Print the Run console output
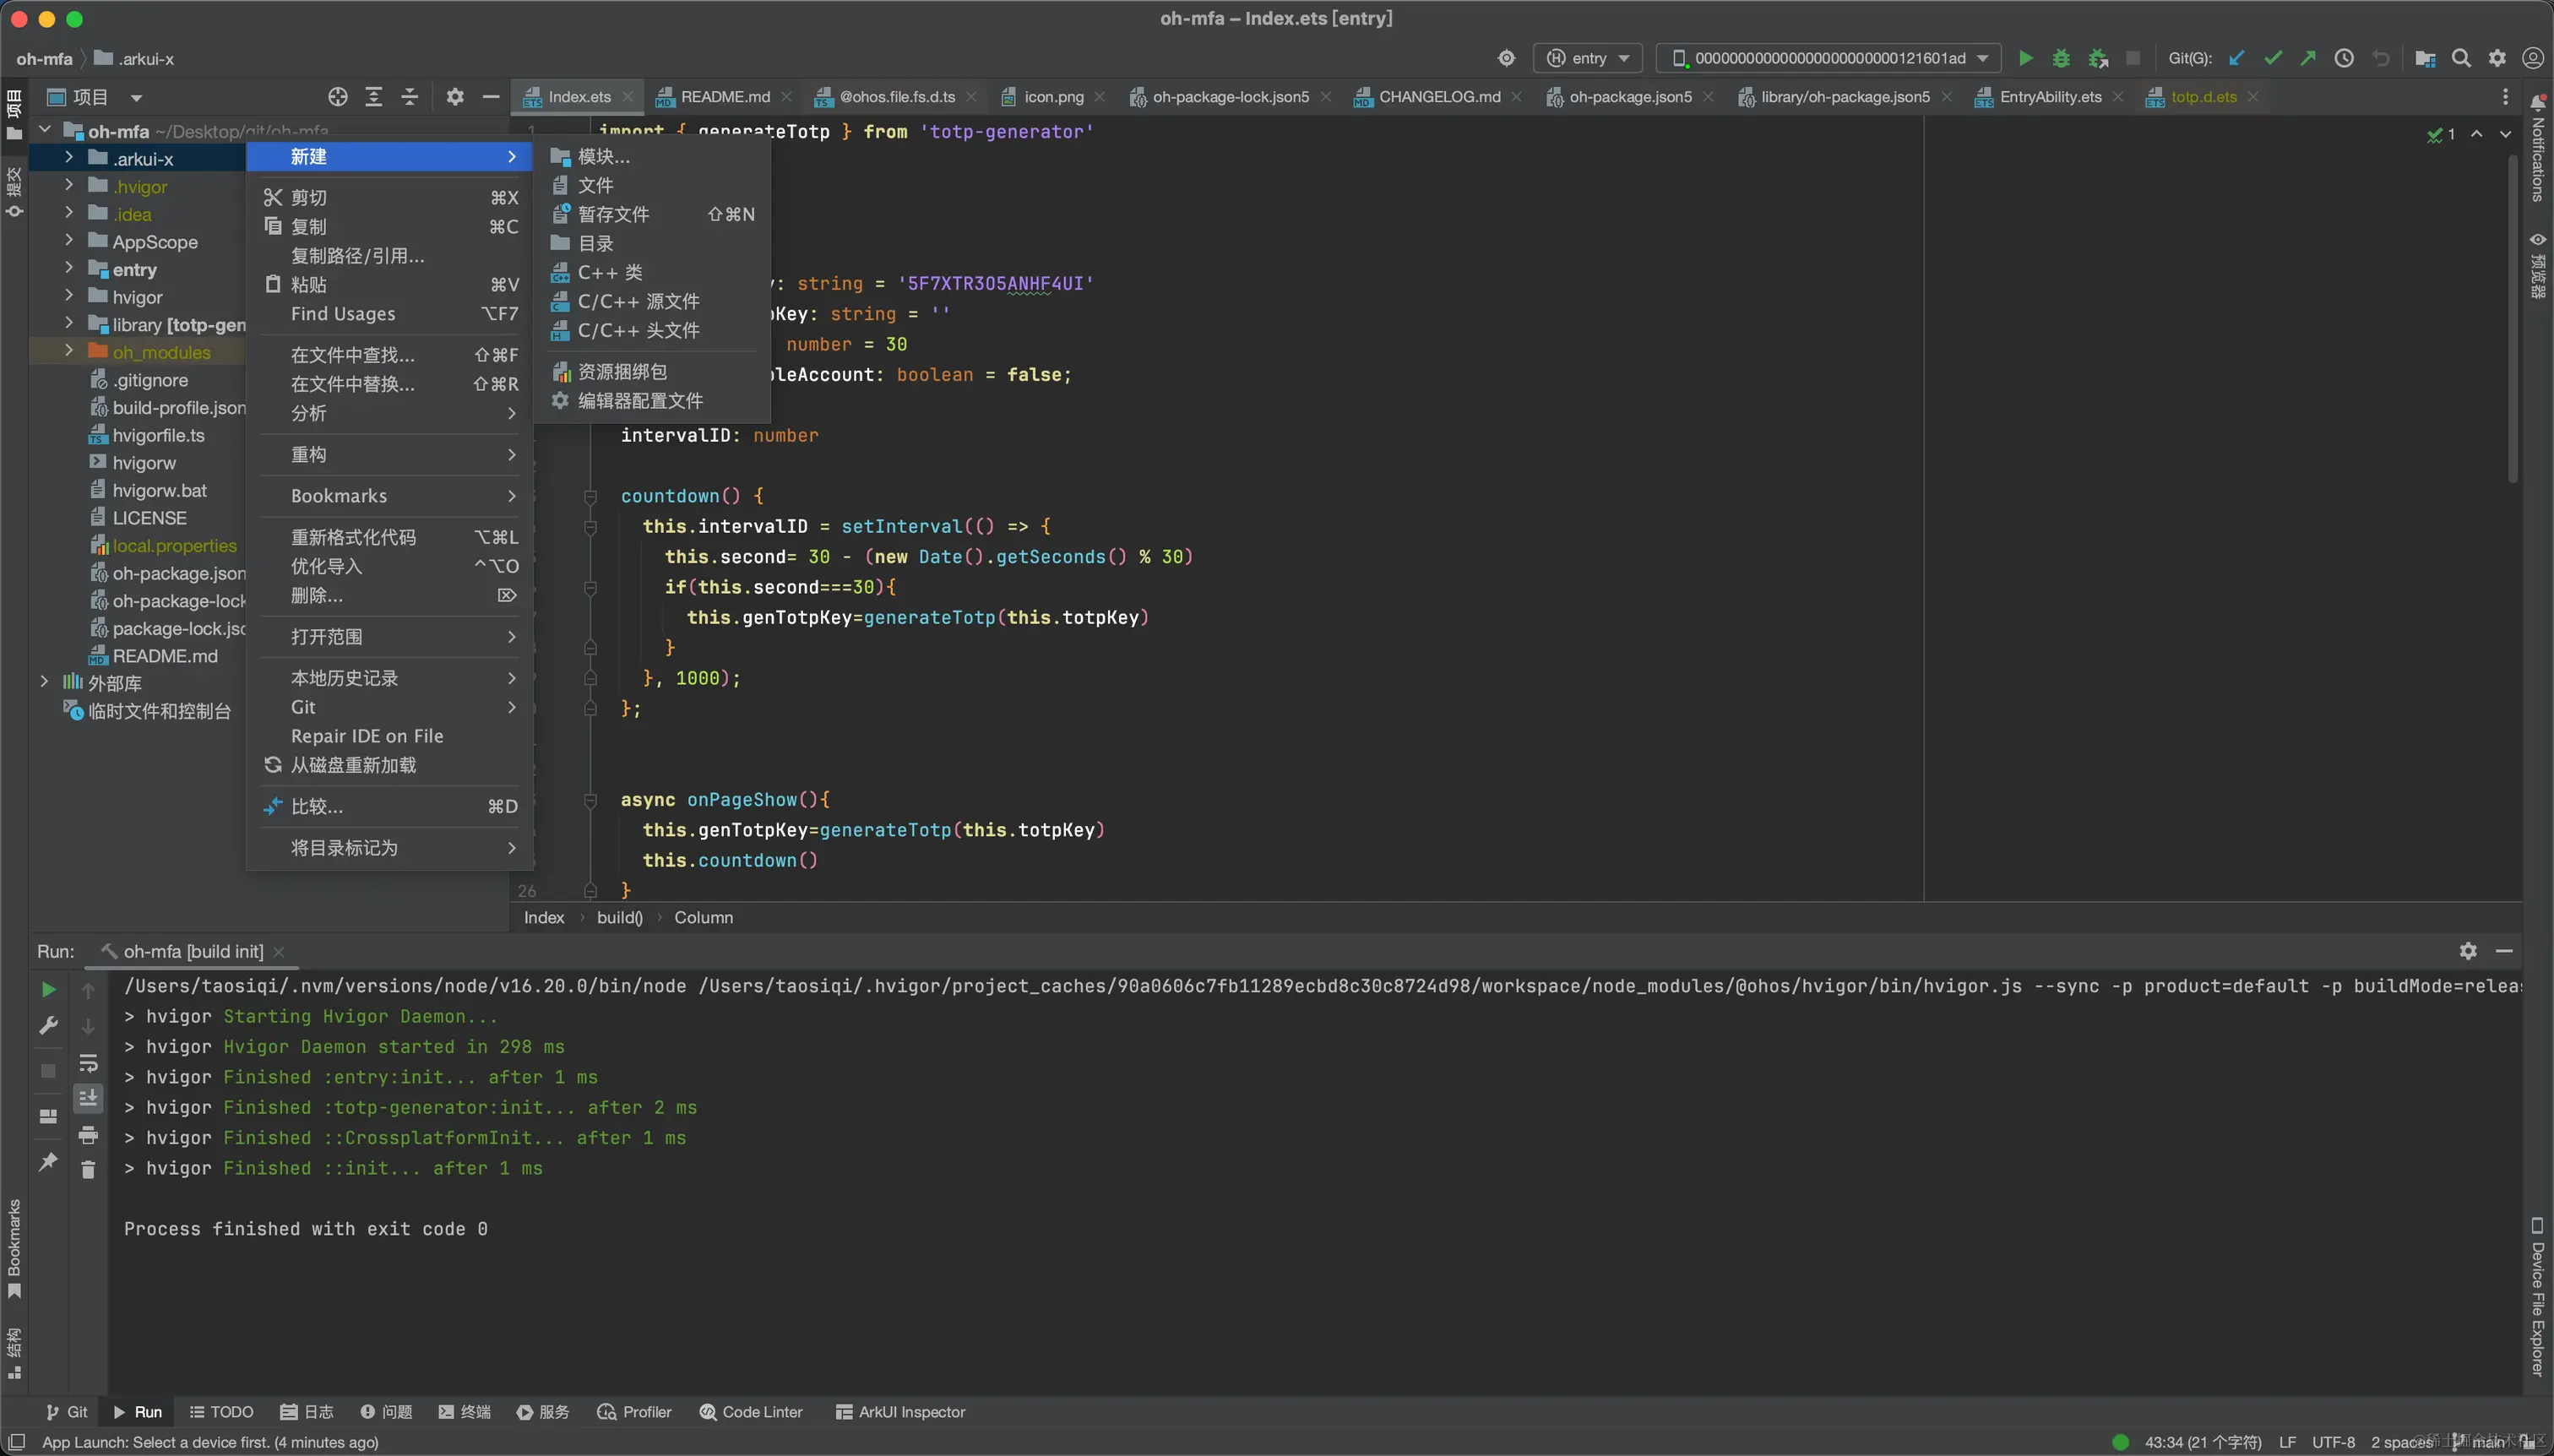This screenshot has width=2554, height=1456. (x=88, y=1135)
